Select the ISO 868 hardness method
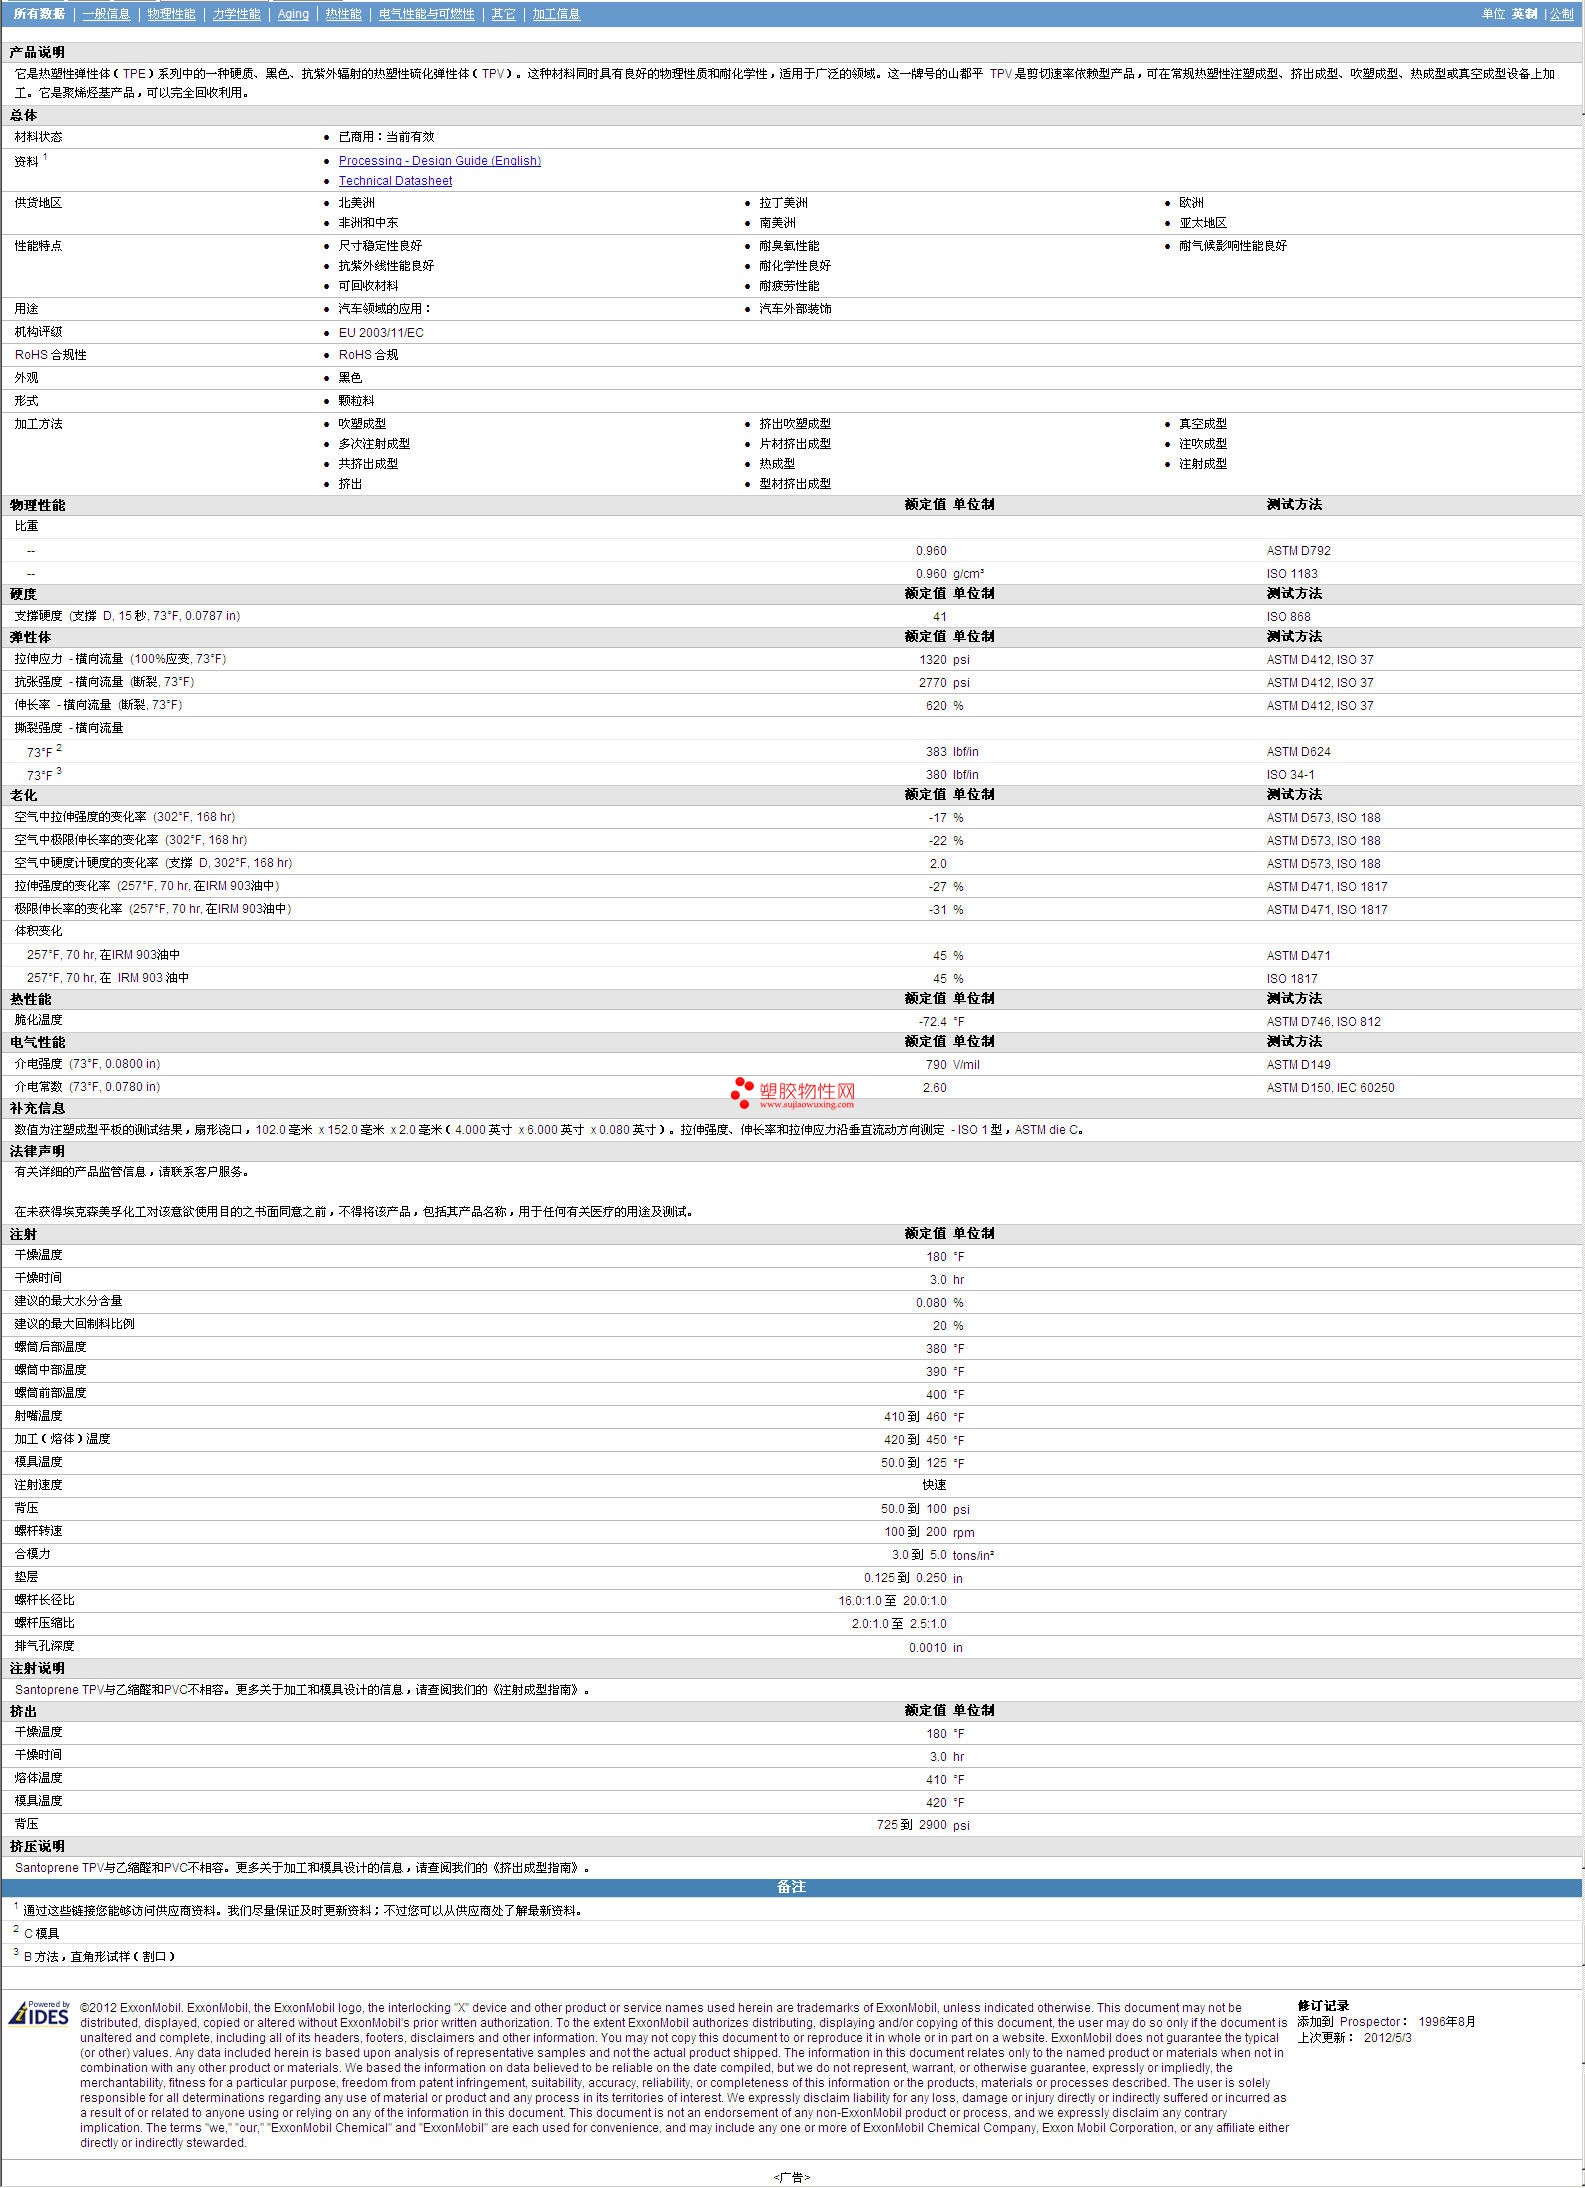The image size is (1585, 2188). pos(1288,617)
